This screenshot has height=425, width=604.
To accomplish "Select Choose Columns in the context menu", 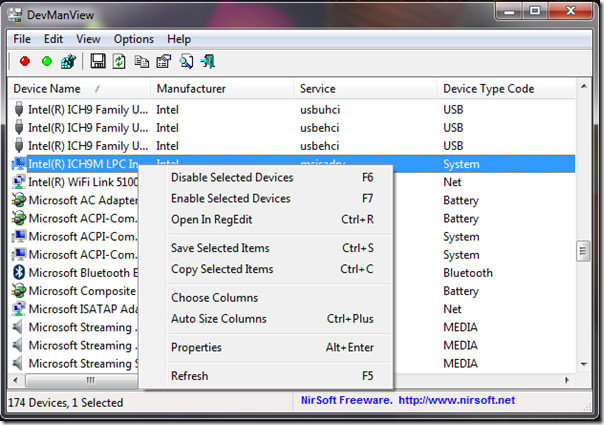I will tap(214, 297).
